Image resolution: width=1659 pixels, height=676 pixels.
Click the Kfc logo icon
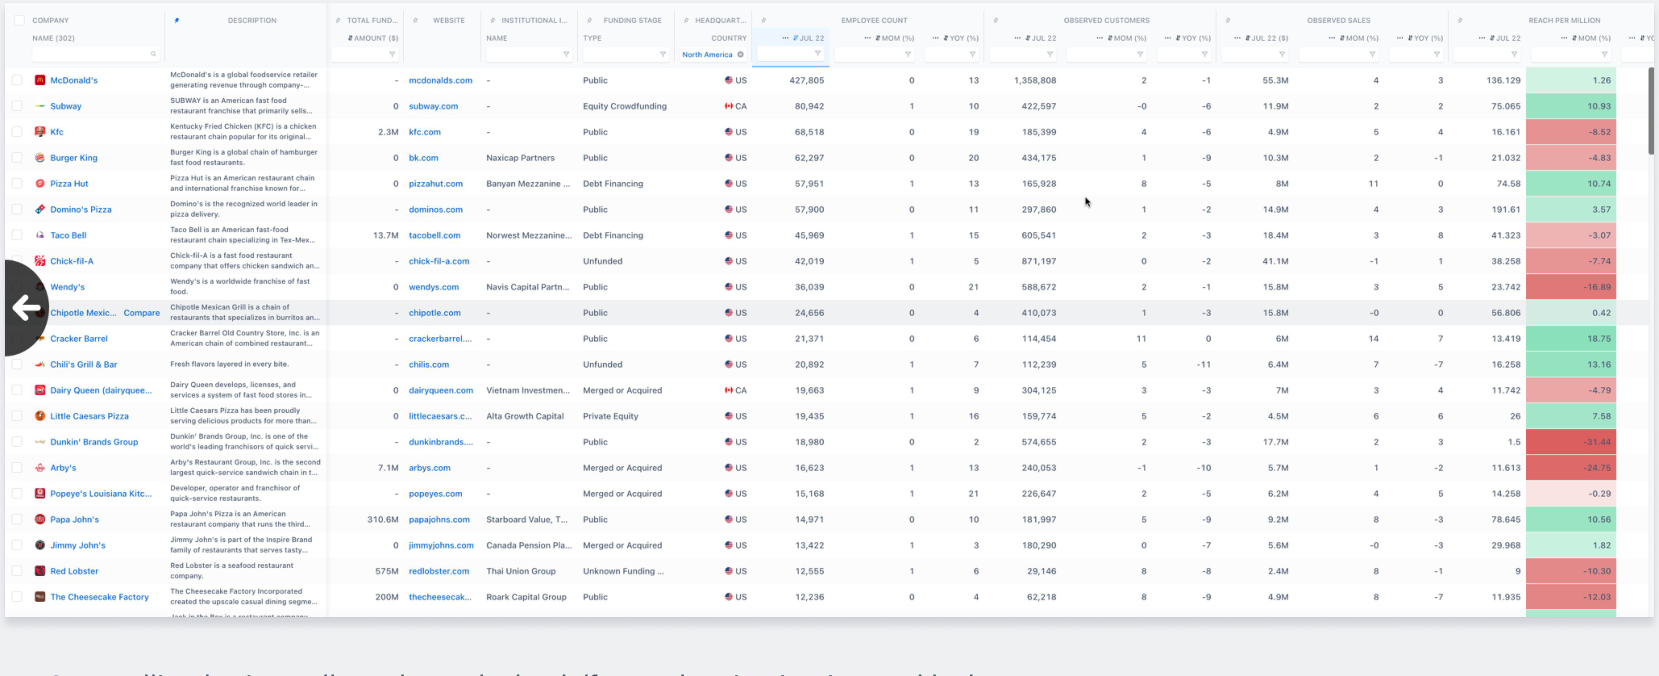click(x=40, y=132)
